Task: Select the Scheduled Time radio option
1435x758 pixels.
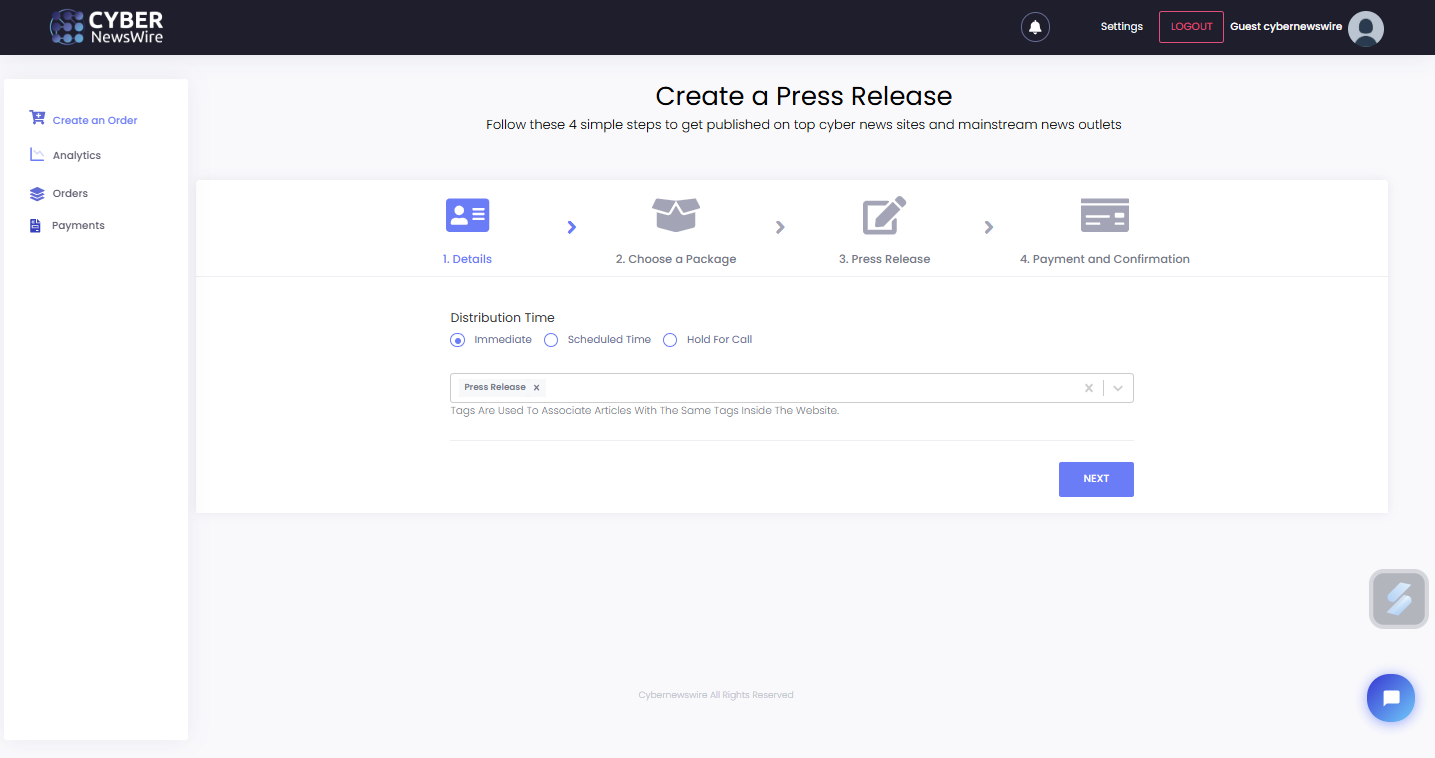Action: click(x=551, y=340)
